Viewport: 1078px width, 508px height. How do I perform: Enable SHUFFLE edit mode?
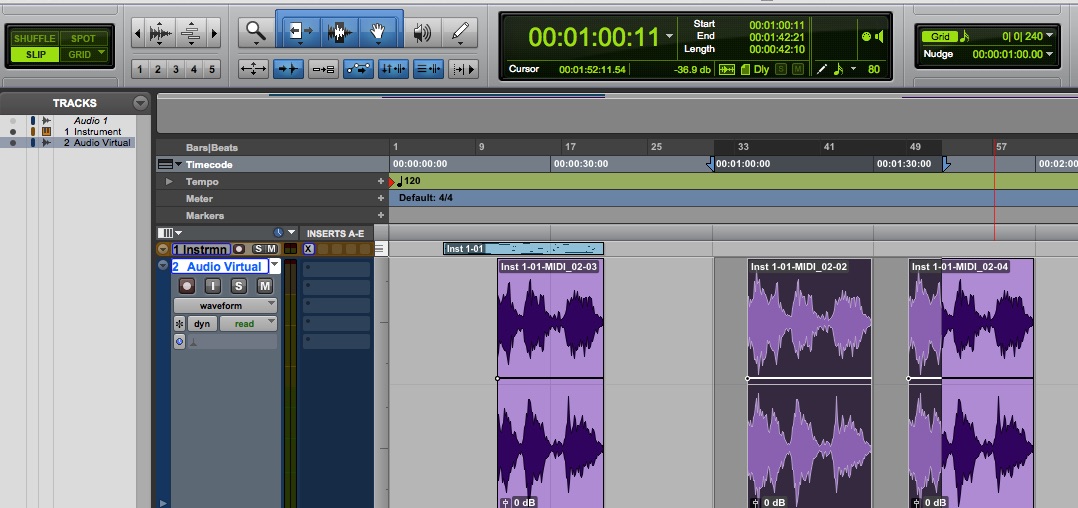34,38
